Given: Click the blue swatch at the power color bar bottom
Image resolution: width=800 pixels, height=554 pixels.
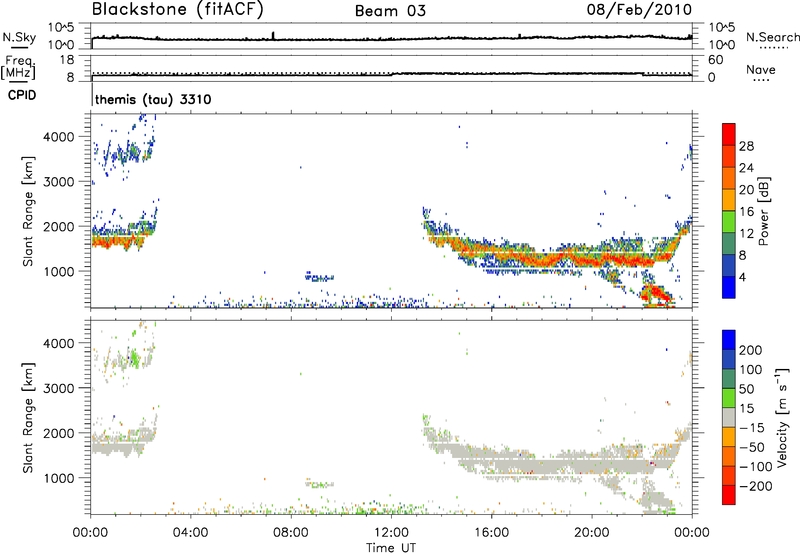Looking at the screenshot, I should (x=729, y=287).
